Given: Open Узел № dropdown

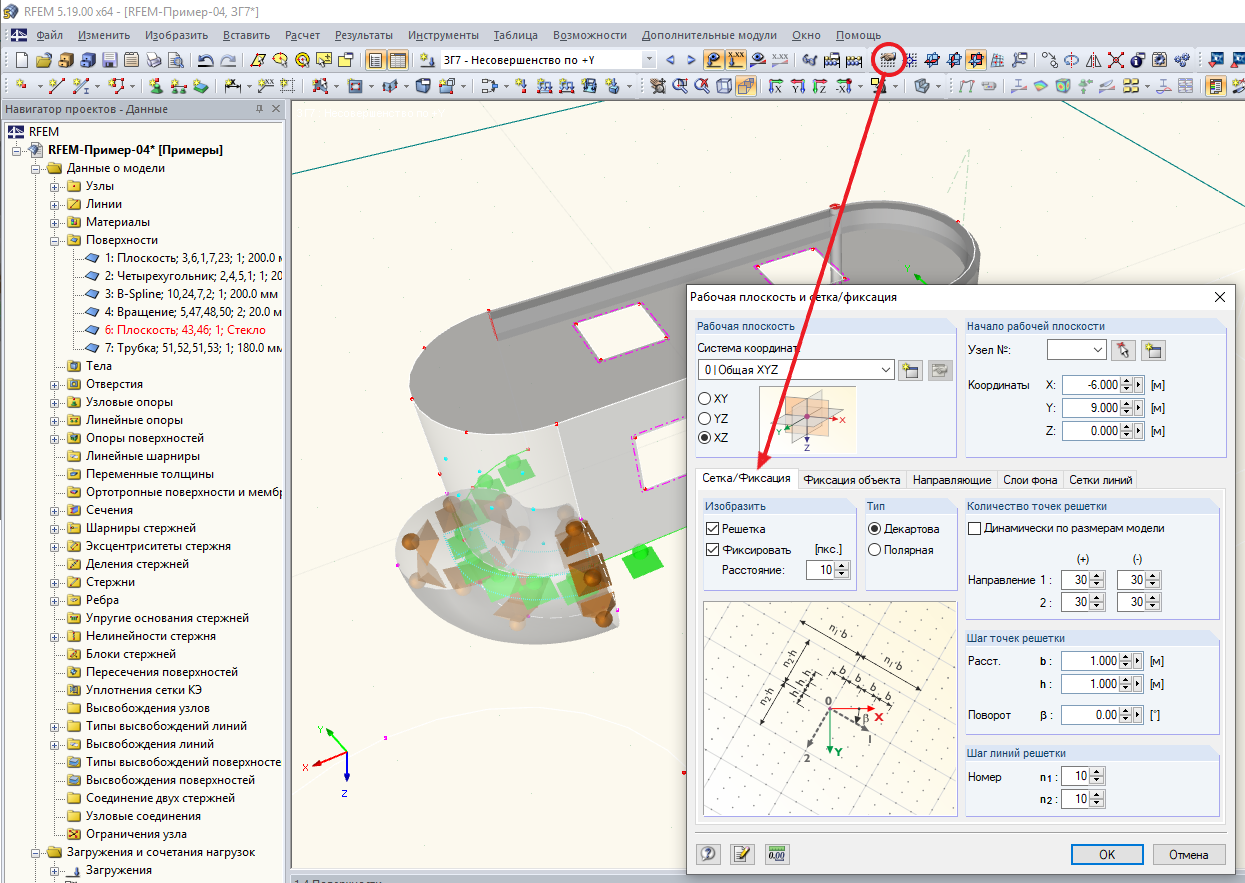Looking at the screenshot, I should pos(1099,350).
